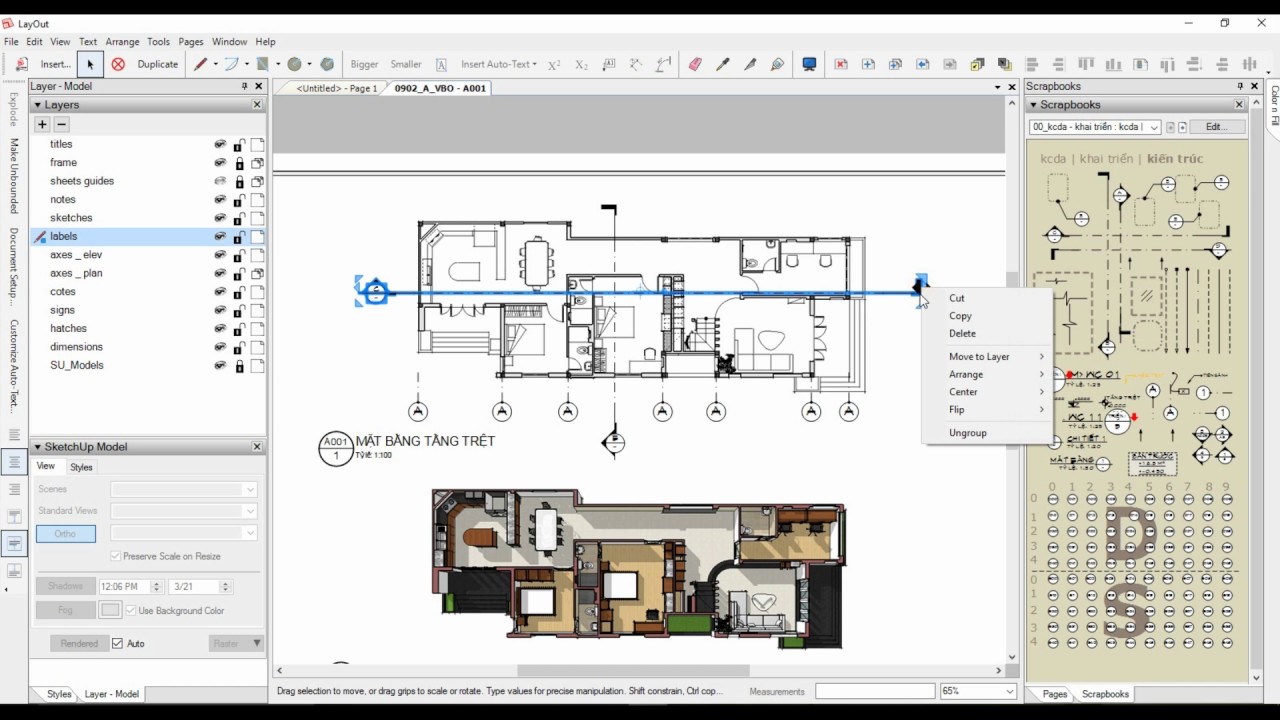Open the Line tool dropdown arrow
Viewport: 1280px width, 720px height.
click(x=215, y=64)
